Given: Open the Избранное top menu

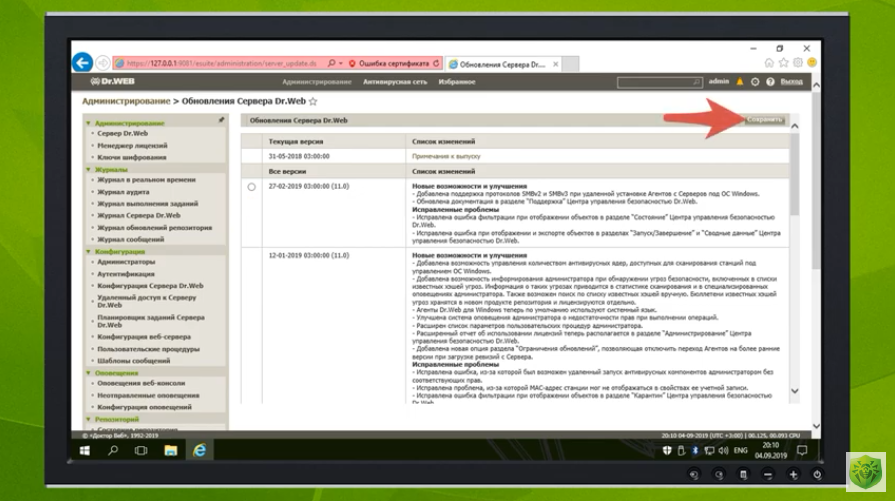Looking at the screenshot, I should click(457, 82).
